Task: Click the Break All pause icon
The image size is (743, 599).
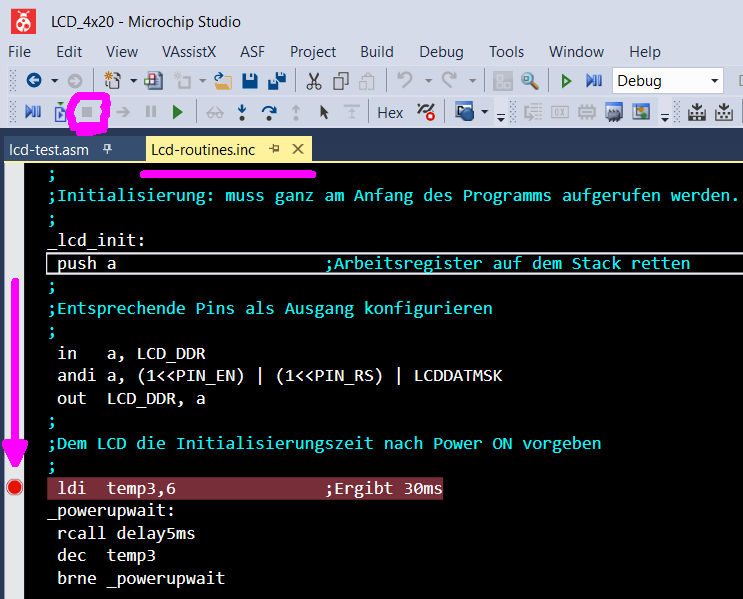Action: point(151,112)
